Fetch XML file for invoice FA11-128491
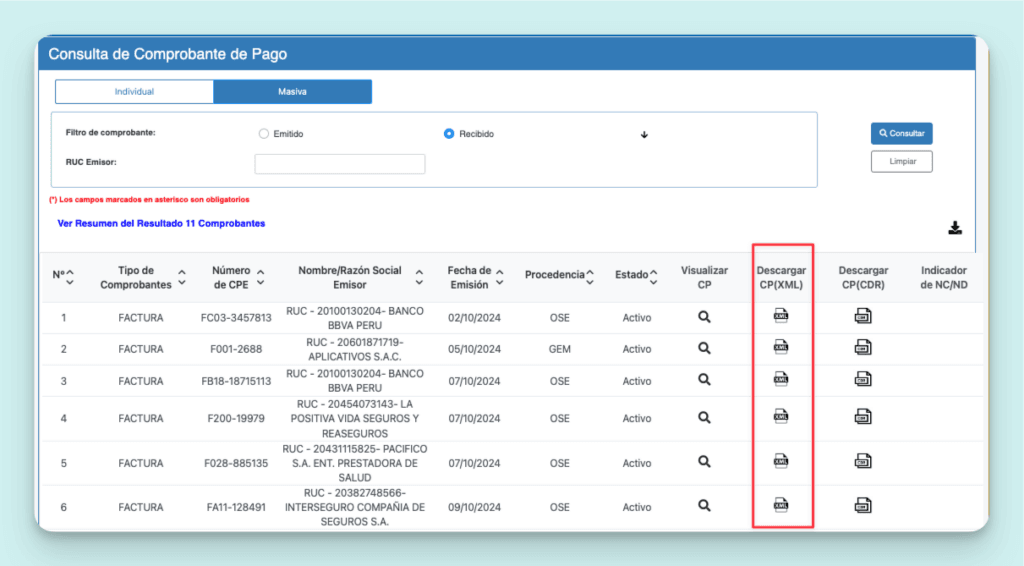 (780, 505)
